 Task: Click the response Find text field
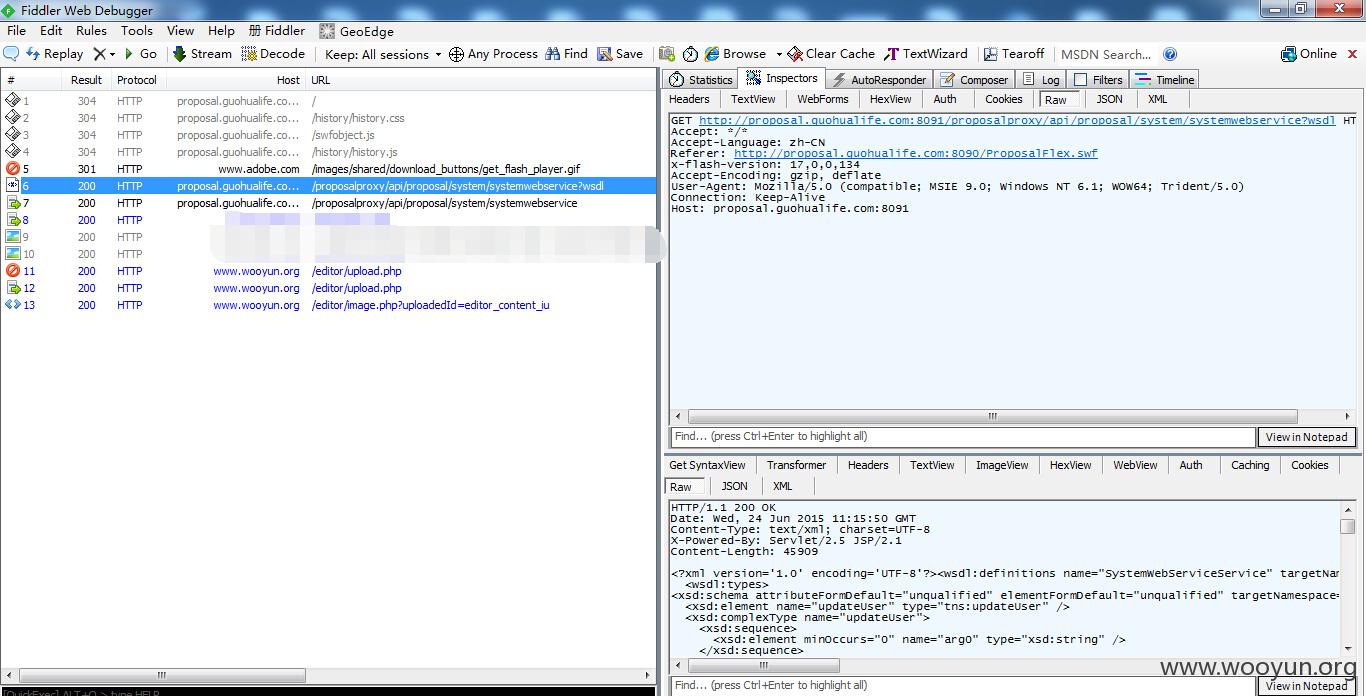962,686
